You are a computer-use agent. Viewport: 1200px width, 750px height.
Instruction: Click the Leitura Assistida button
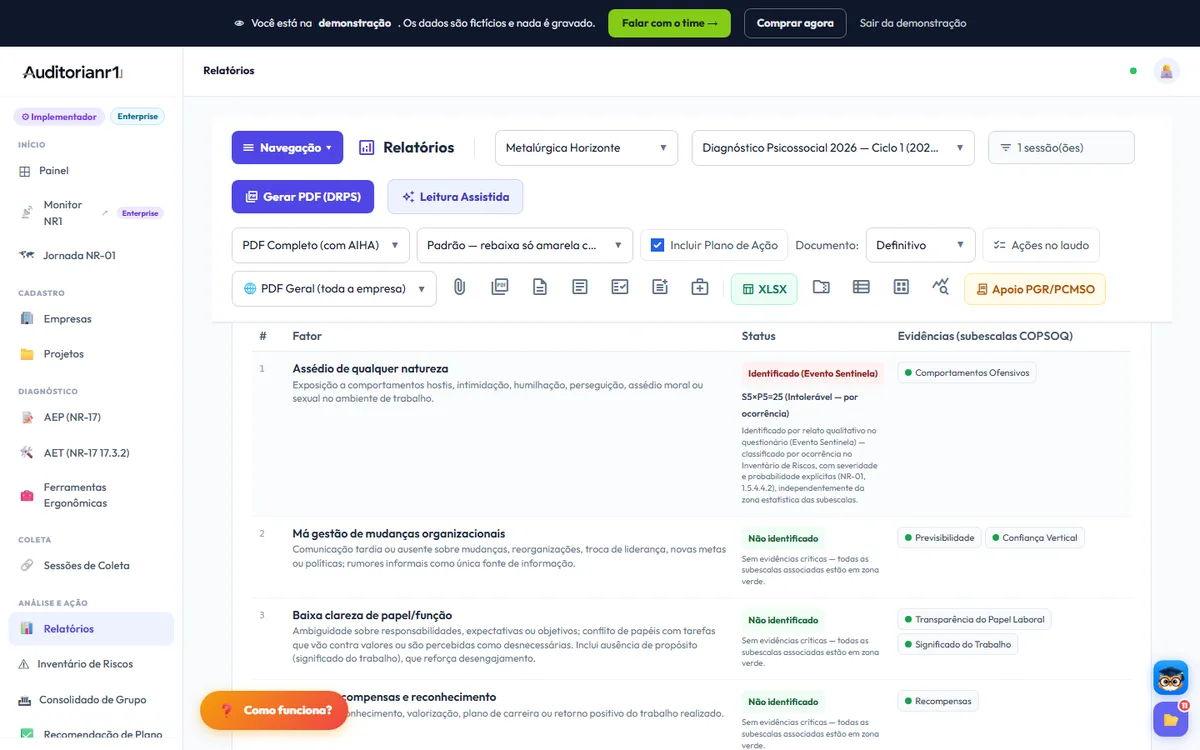click(455, 197)
